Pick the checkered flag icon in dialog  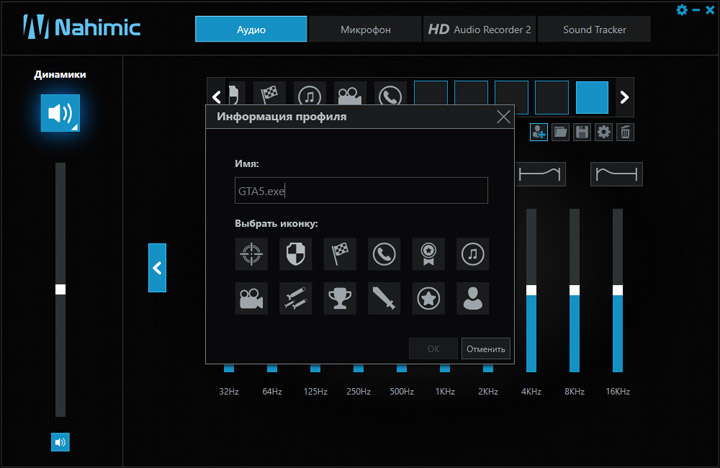coord(340,254)
